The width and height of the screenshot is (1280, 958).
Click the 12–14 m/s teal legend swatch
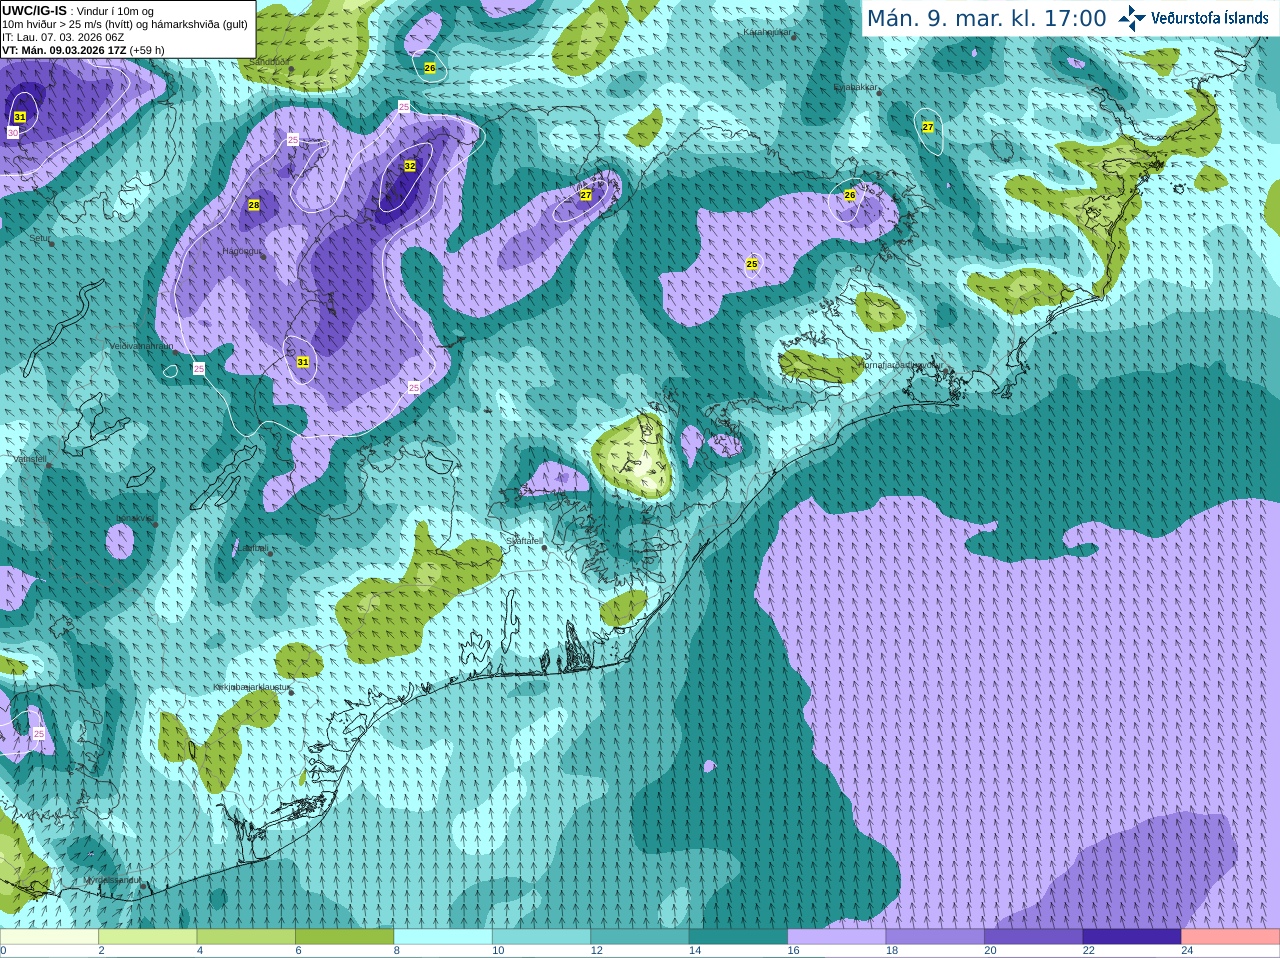click(640, 937)
